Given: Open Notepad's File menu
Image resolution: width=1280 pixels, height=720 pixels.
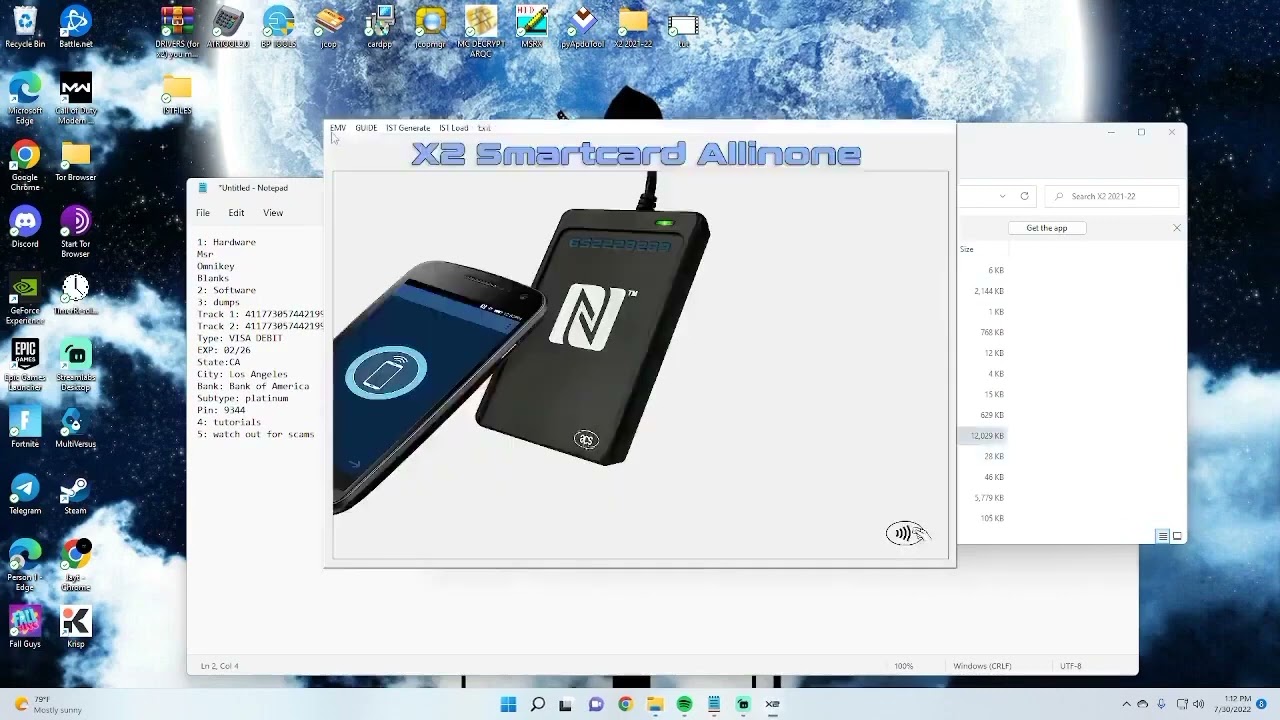Looking at the screenshot, I should (x=203, y=213).
